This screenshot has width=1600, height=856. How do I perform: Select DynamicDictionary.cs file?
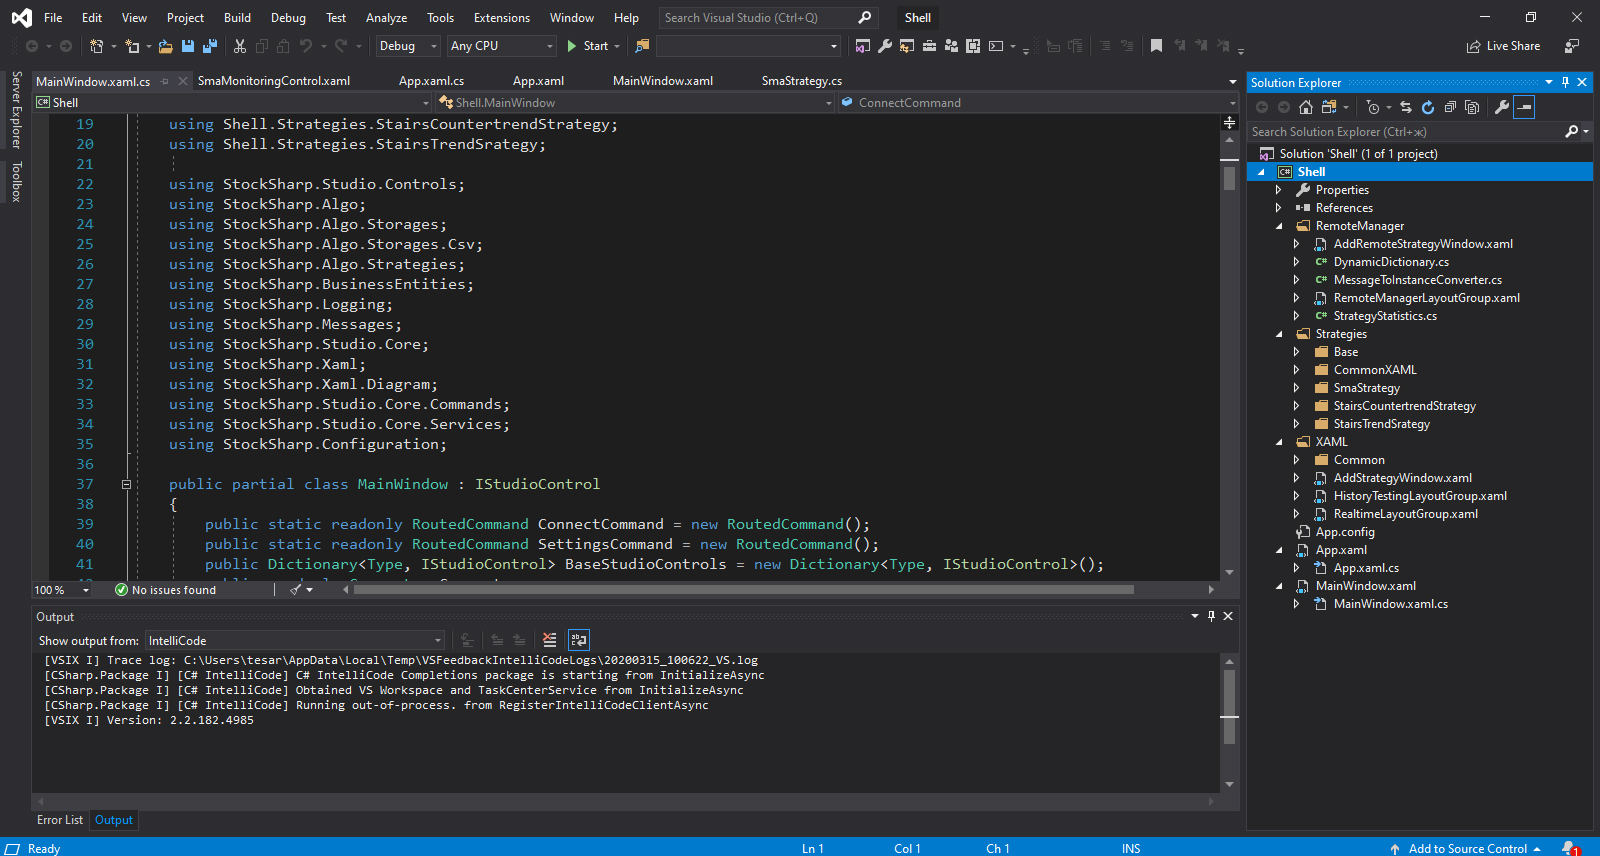(1390, 262)
